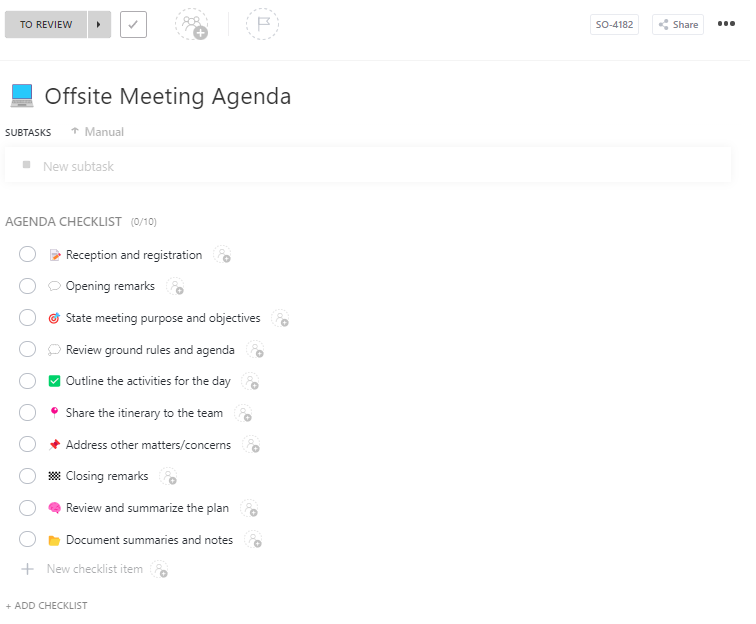Set priority with the flag icon
Viewport: 756px width, 624px height.
click(262, 24)
